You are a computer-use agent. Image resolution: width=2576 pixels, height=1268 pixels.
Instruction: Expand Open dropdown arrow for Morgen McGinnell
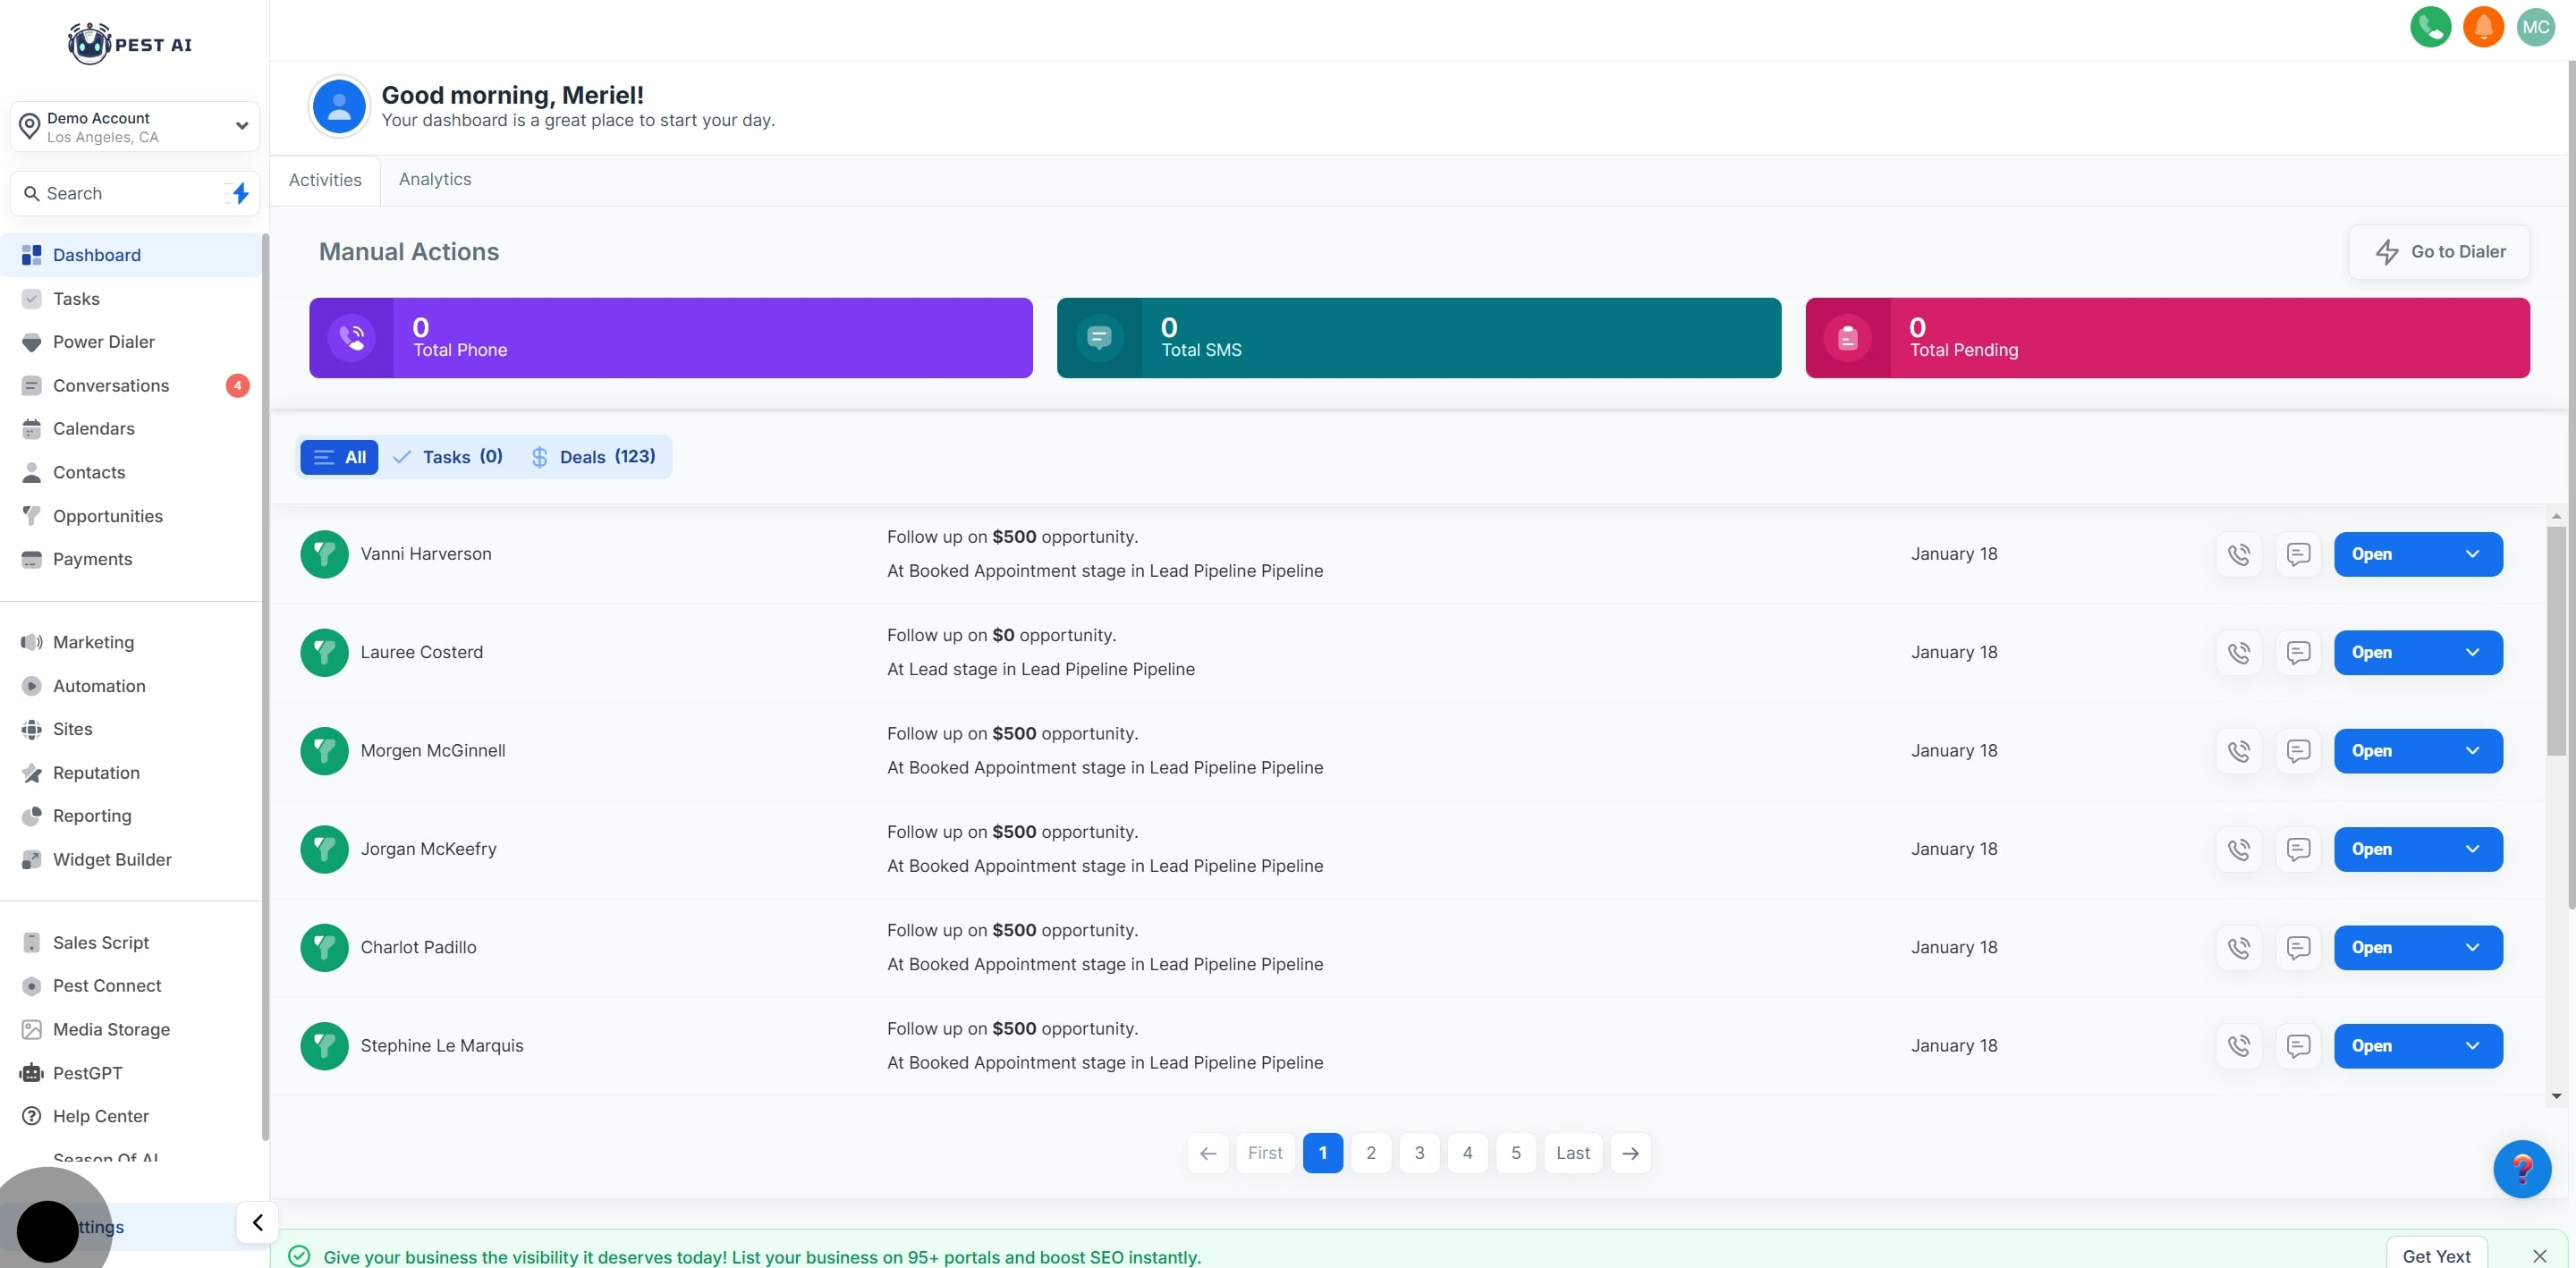(2472, 751)
